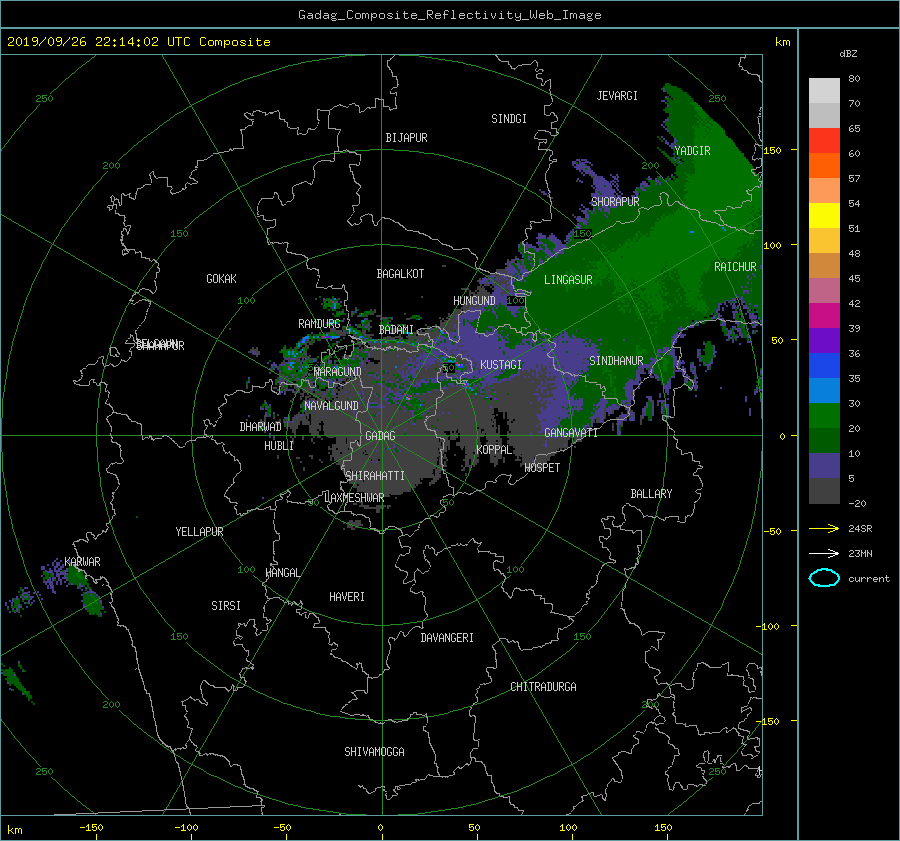
Task: Click the yellow 24SR arrow legend icon
Action: click(824, 528)
